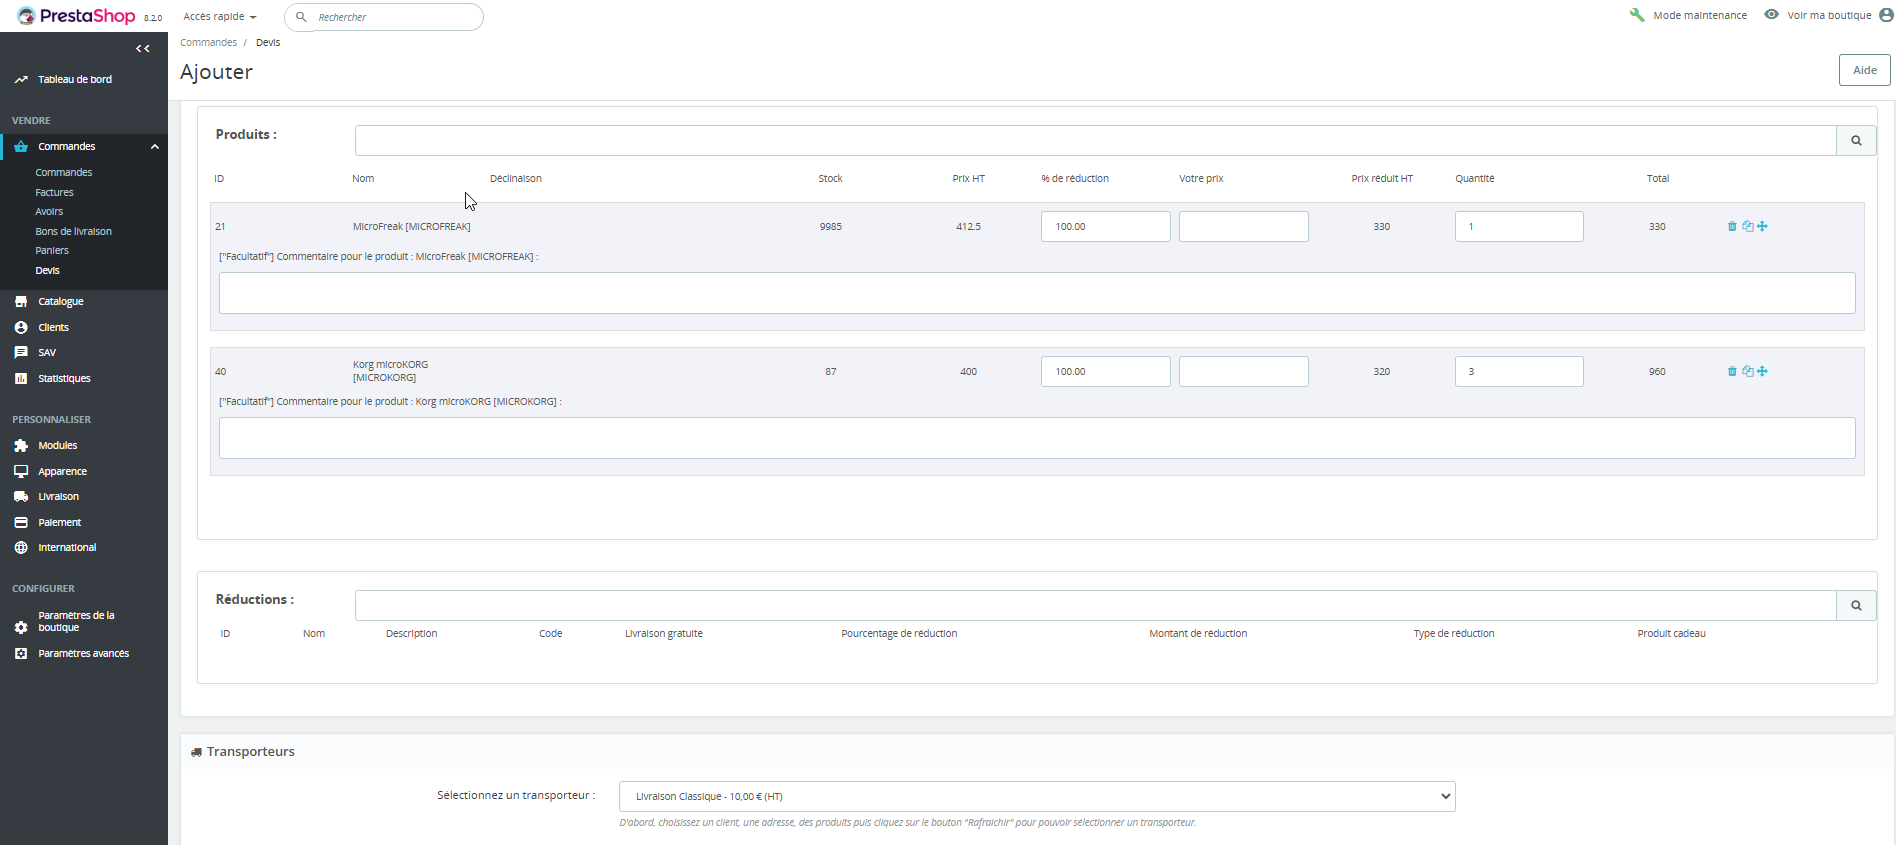Delete the MicroFreak product row

pyautogui.click(x=1732, y=227)
